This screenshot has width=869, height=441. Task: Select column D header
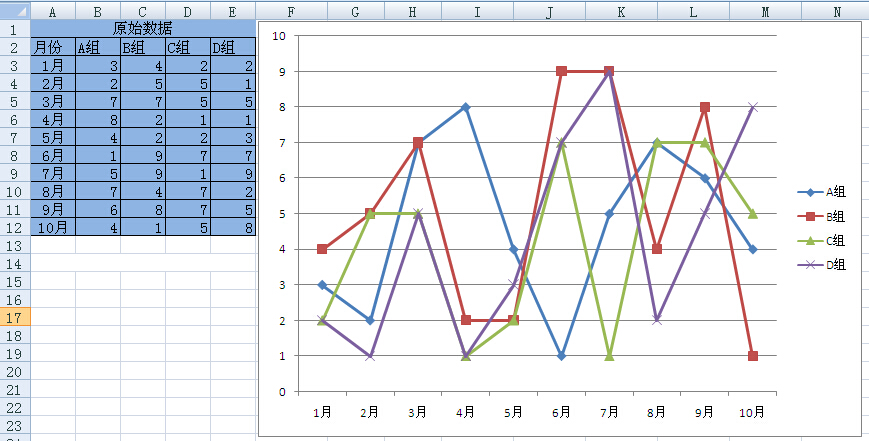188,12
